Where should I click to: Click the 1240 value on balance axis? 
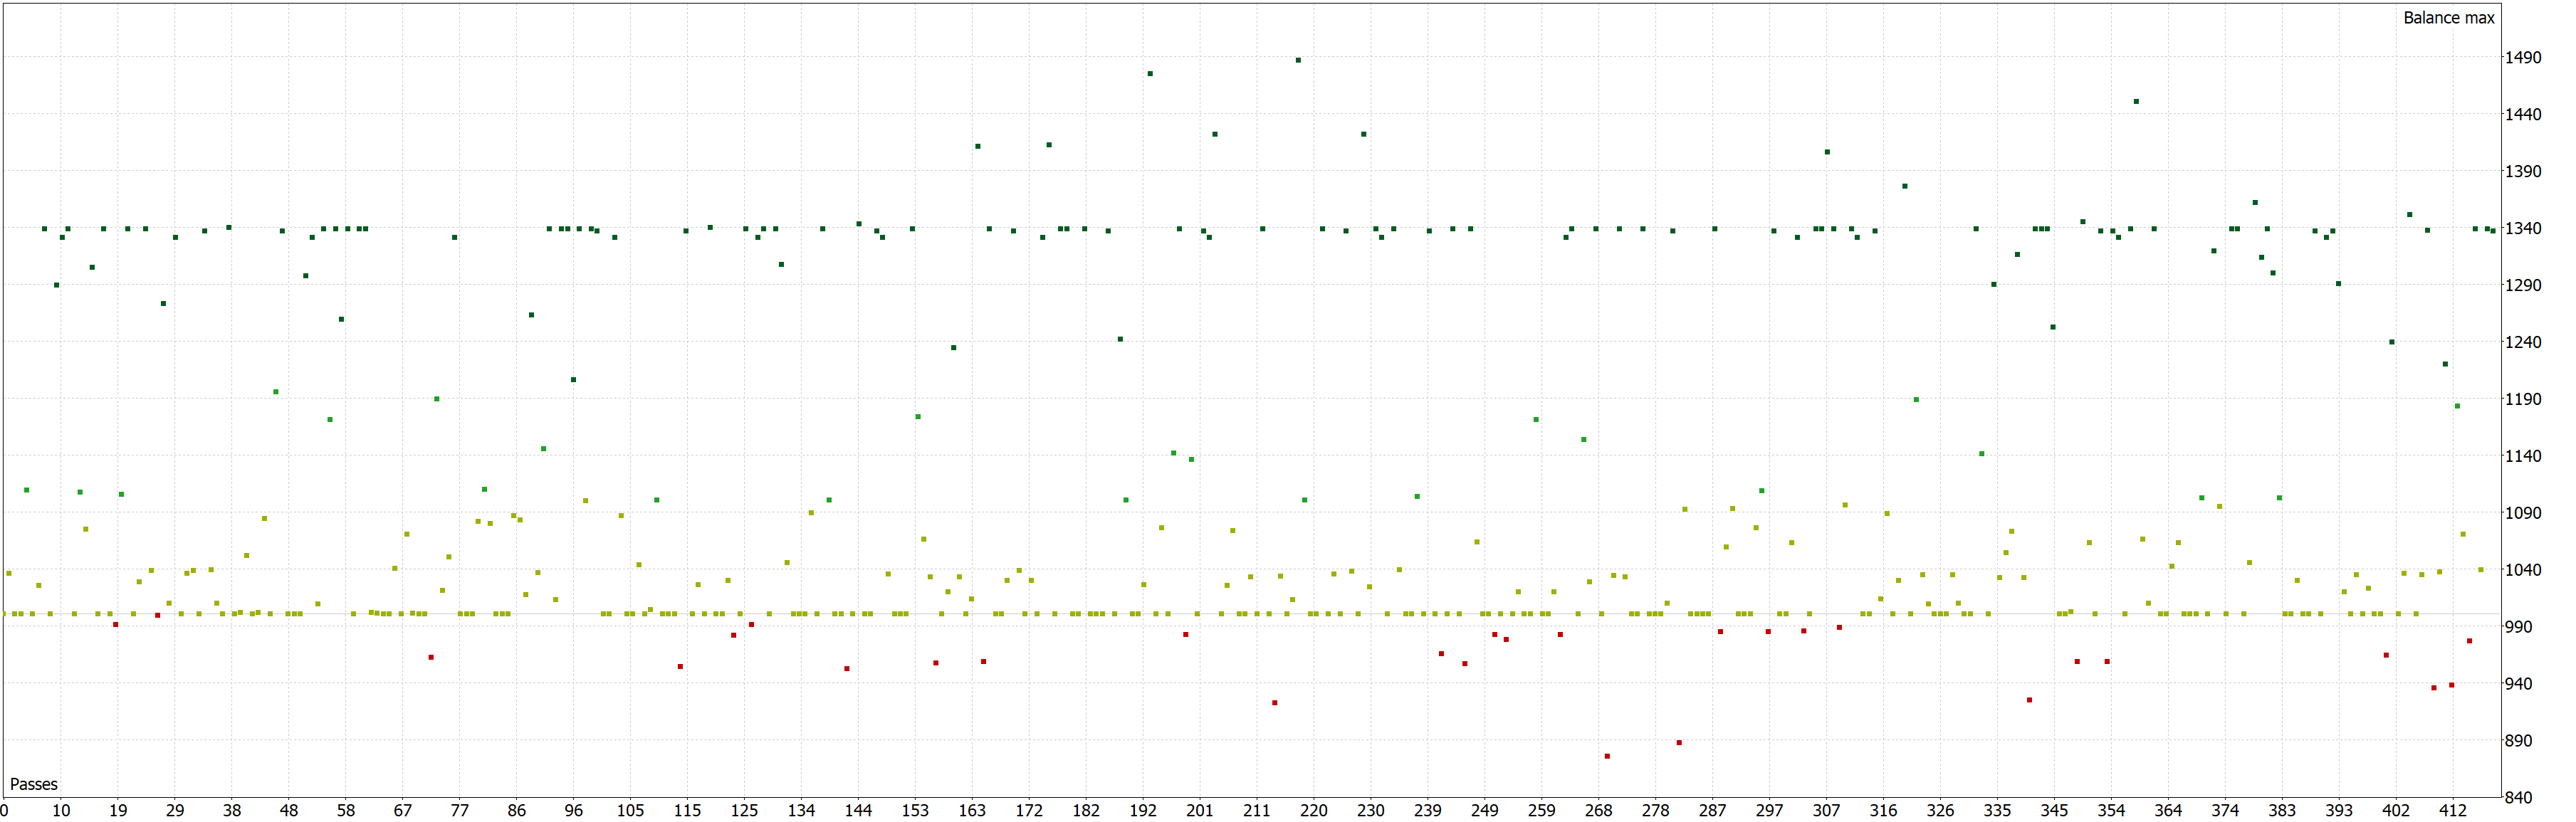[2522, 342]
